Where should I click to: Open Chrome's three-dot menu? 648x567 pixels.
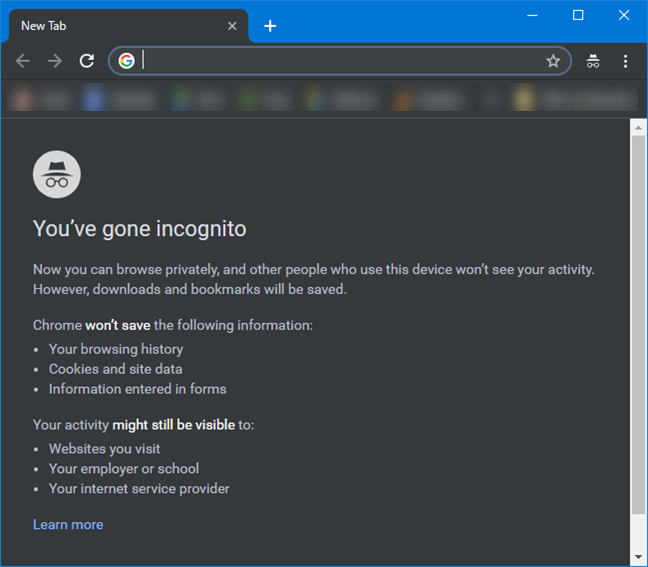point(626,61)
